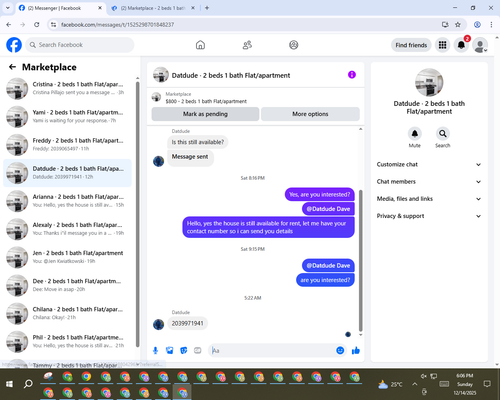Open the Groups icon in top navigation
Viewport: 500px width, 400px height.
pyautogui.click(x=294, y=45)
